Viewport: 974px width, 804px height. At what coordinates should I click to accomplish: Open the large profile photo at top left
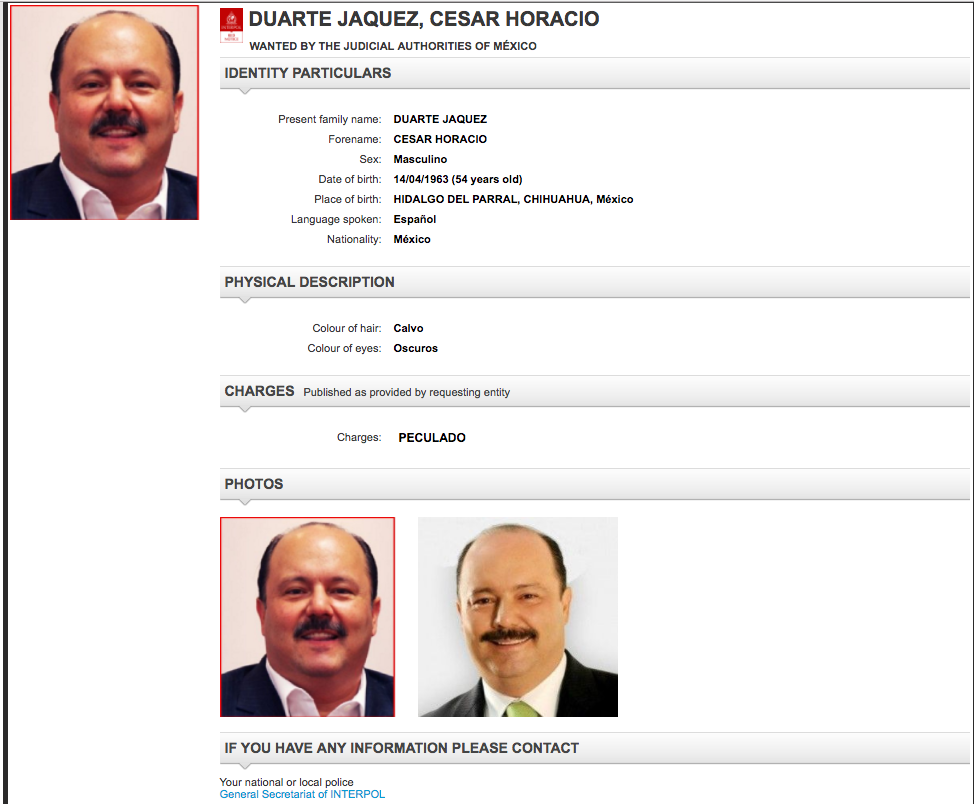tap(104, 112)
